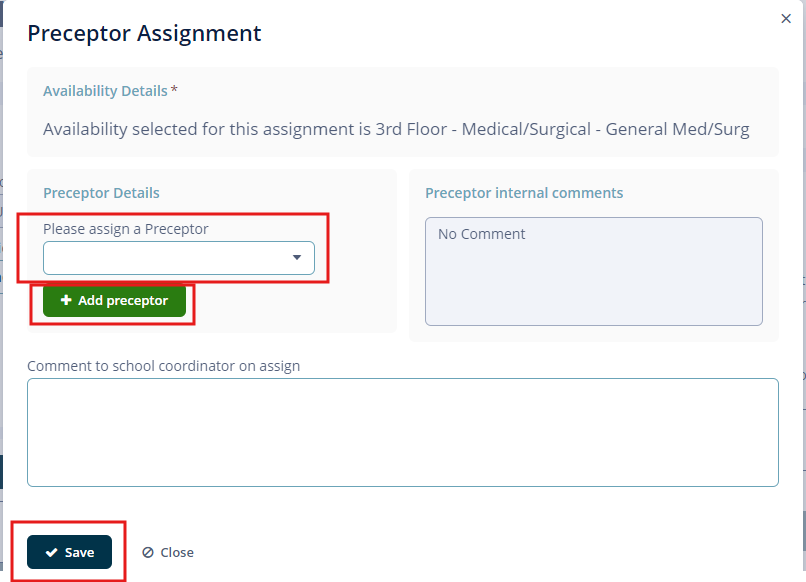Click the dropdown caret in preceptor selector
The image size is (806, 582).
(297, 258)
